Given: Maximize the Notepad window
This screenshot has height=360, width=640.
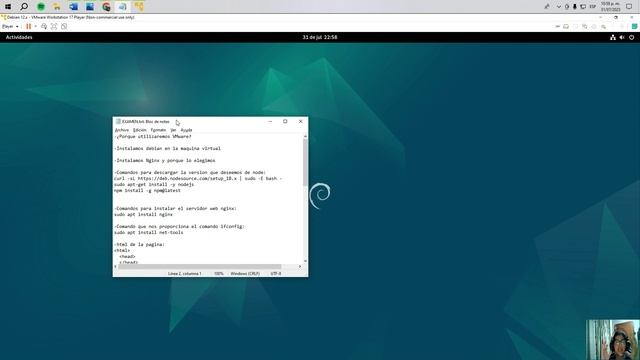Looking at the screenshot, I should (x=285, y=121).
